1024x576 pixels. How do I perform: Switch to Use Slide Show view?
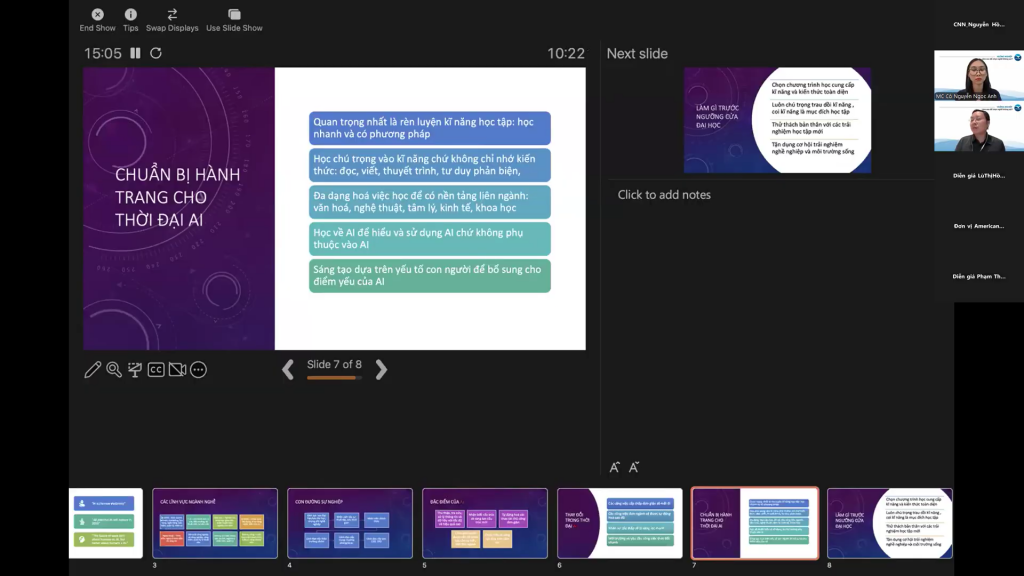(x=234, y=15)
